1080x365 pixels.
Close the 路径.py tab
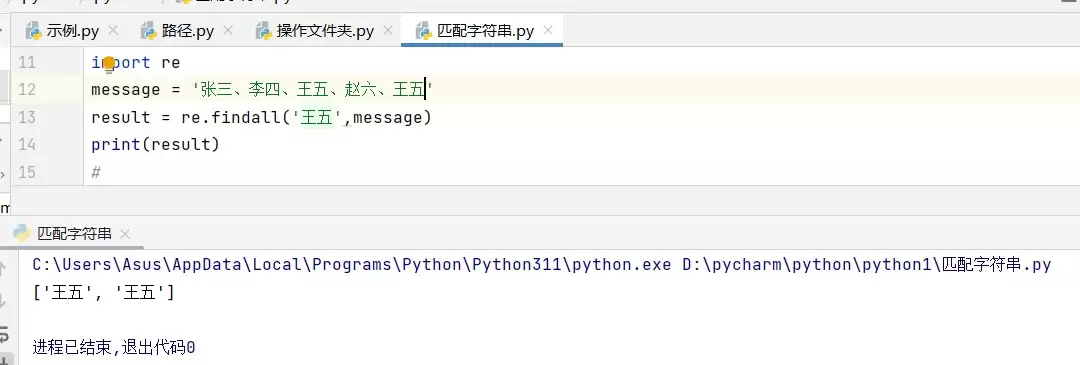tap(229, 30)
